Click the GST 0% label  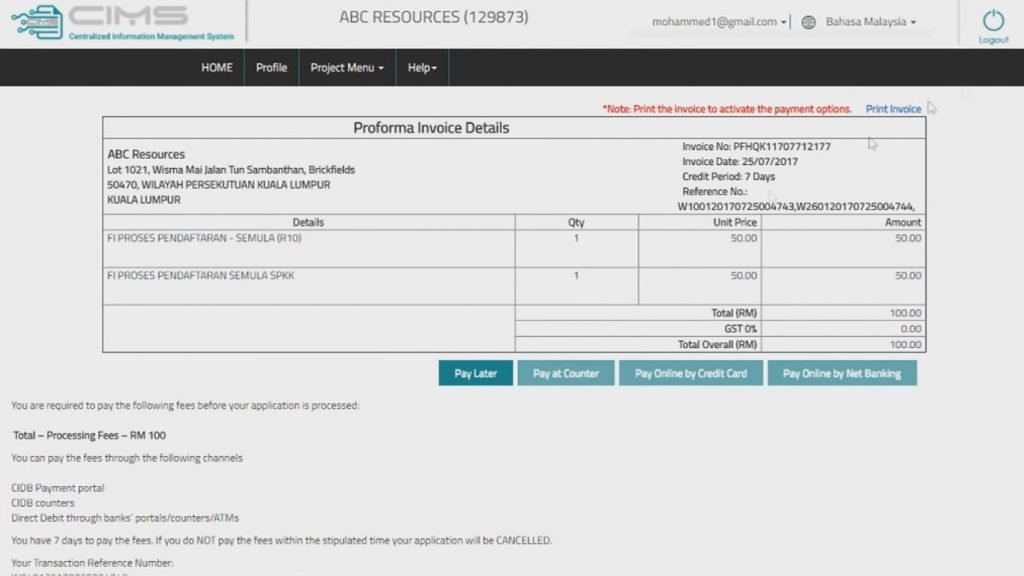pos(740,328)
